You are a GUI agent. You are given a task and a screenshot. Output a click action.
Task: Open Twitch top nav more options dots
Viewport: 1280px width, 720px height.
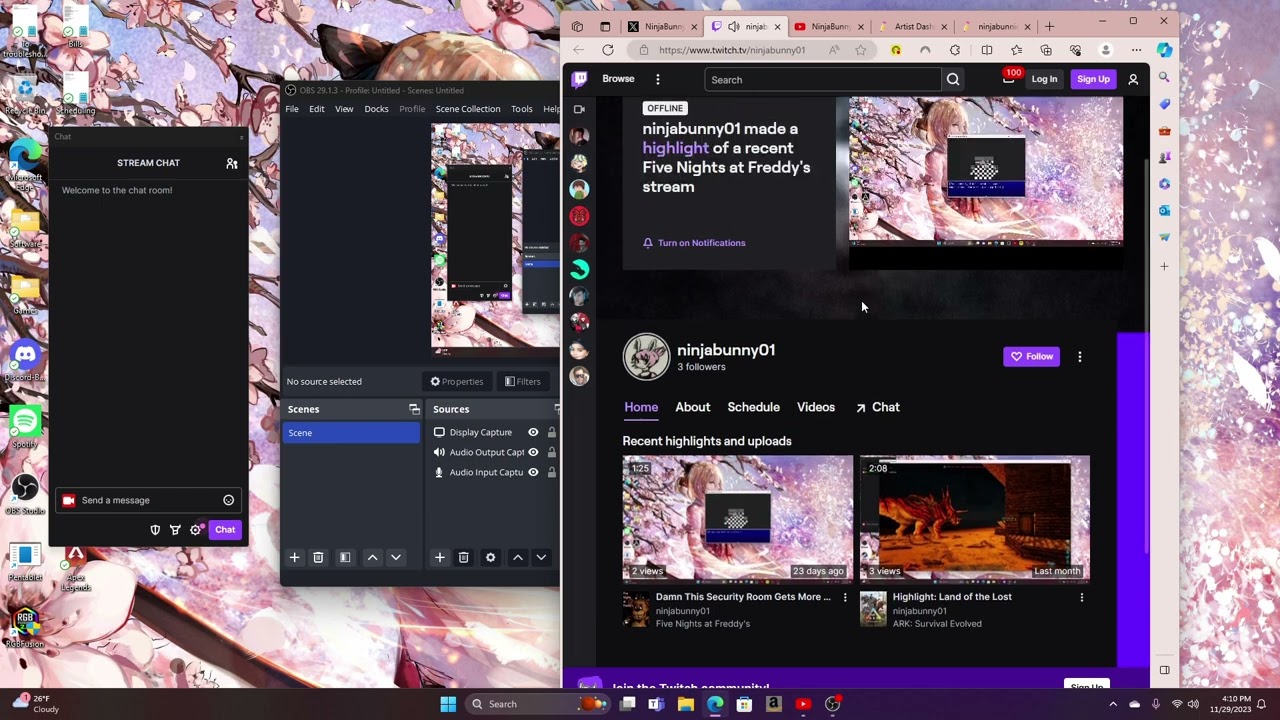(x=657, y=79)
